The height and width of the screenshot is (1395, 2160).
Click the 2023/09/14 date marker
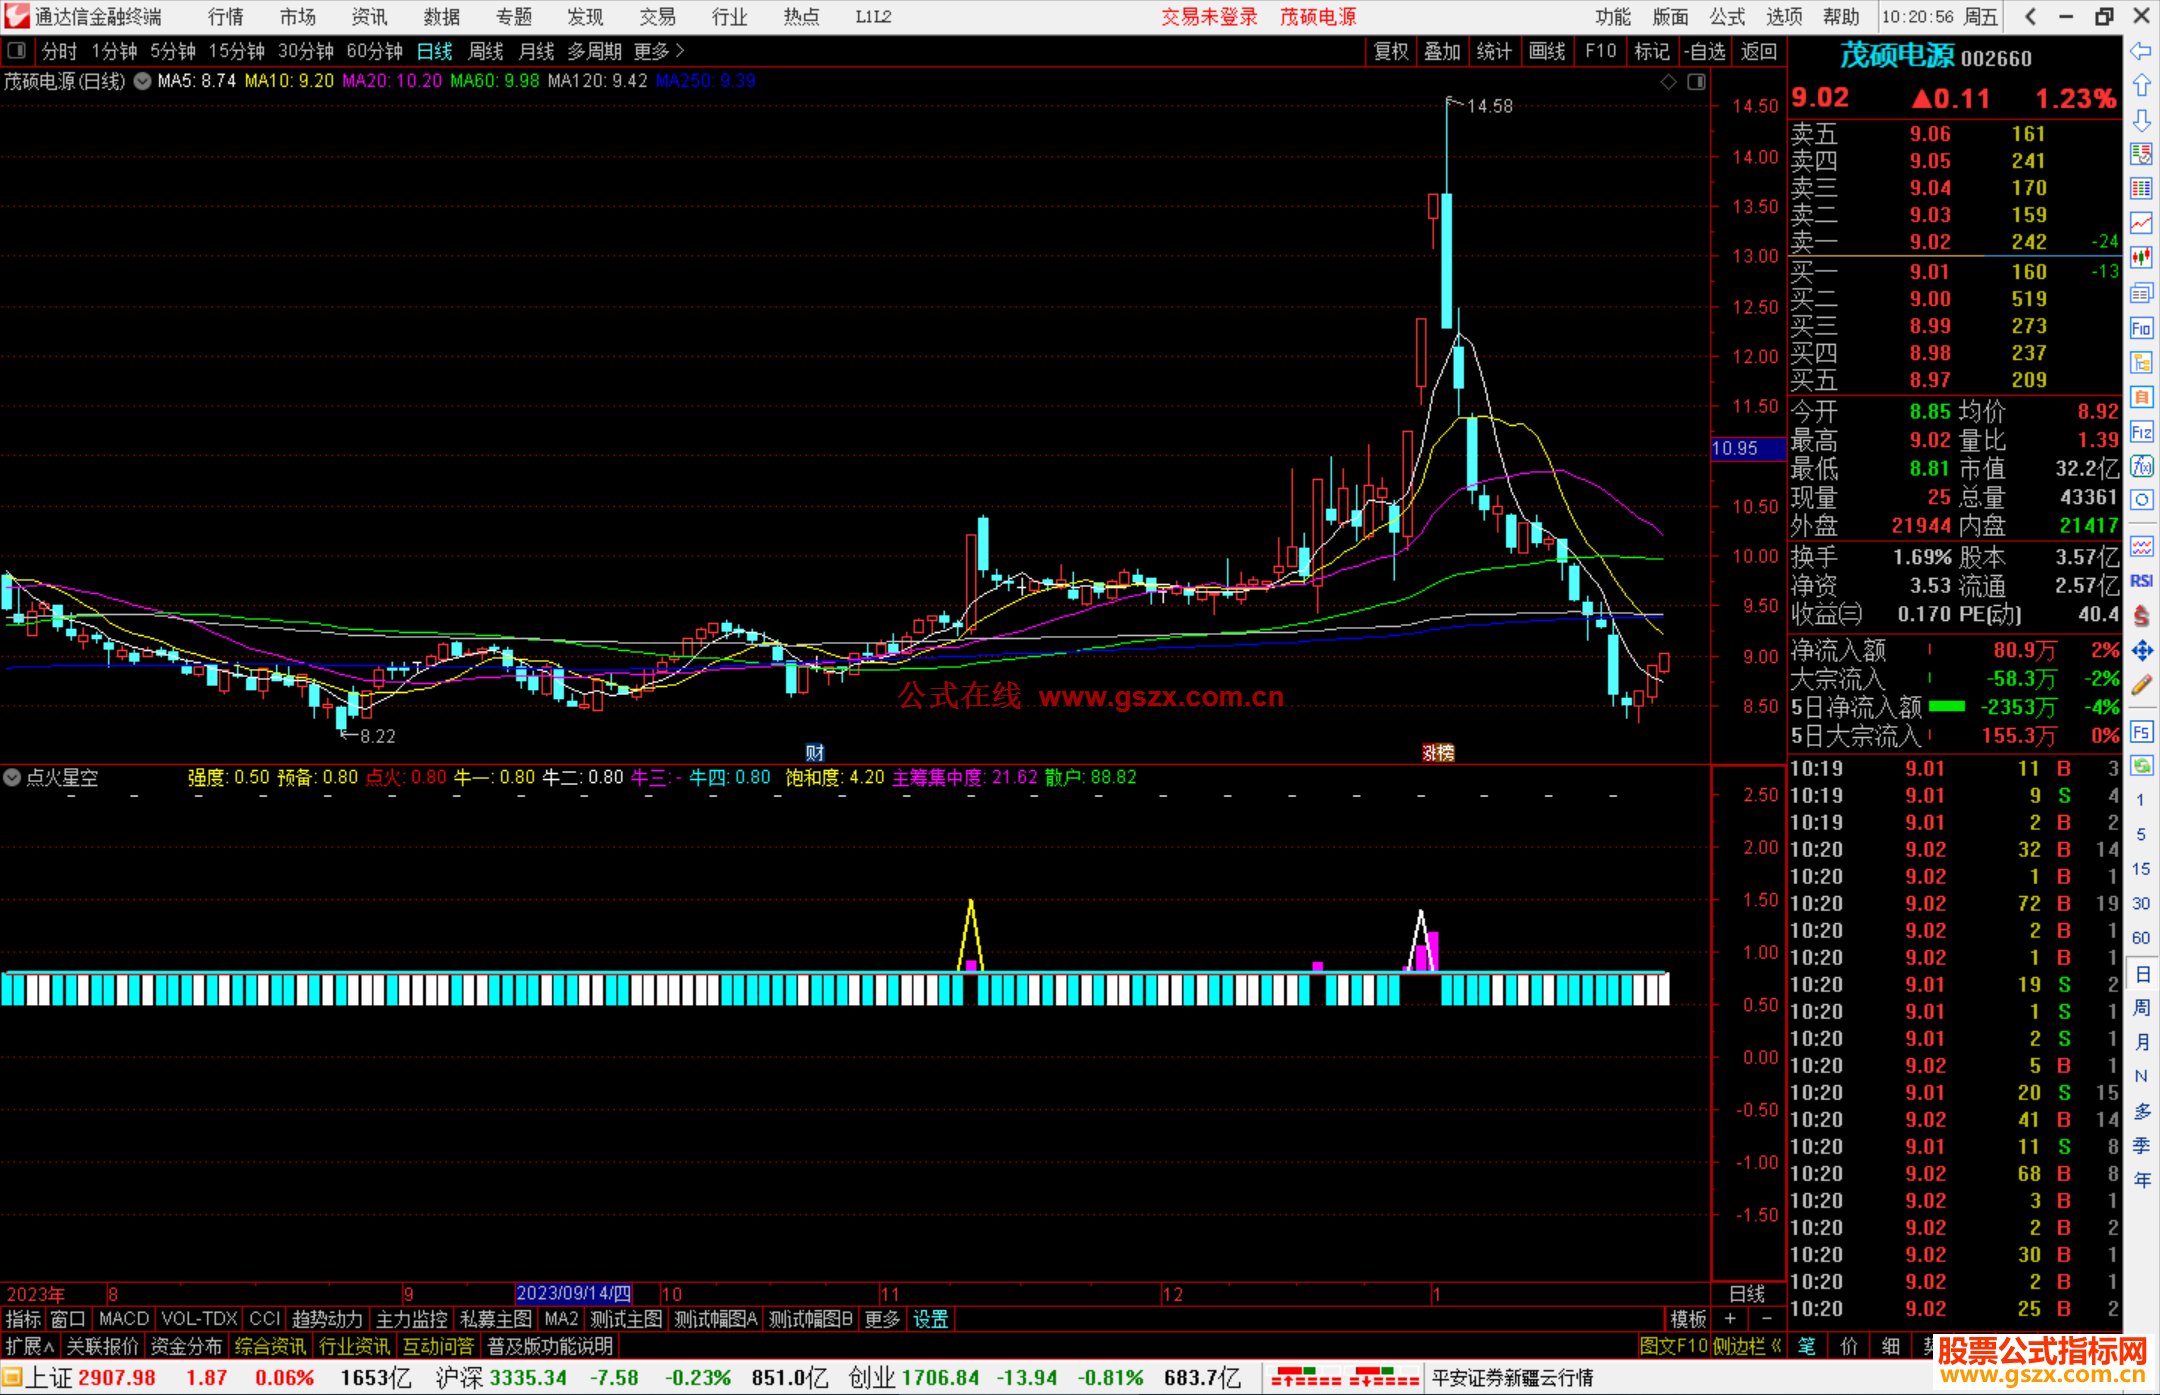pyautogui.click(x=573, y=1293)
